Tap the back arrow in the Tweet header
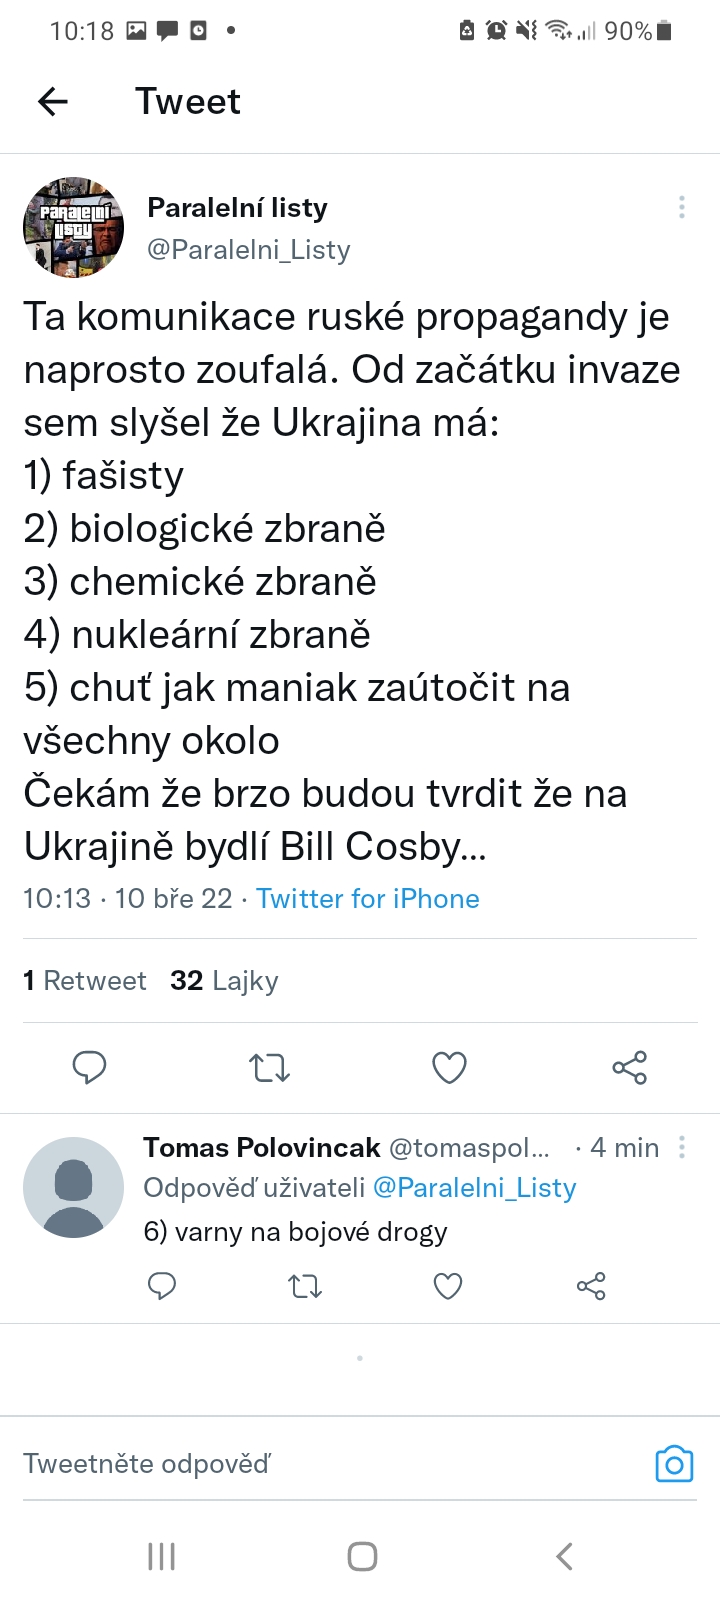The height and width of the screenshot is (1600, 720). click(53, 101)
